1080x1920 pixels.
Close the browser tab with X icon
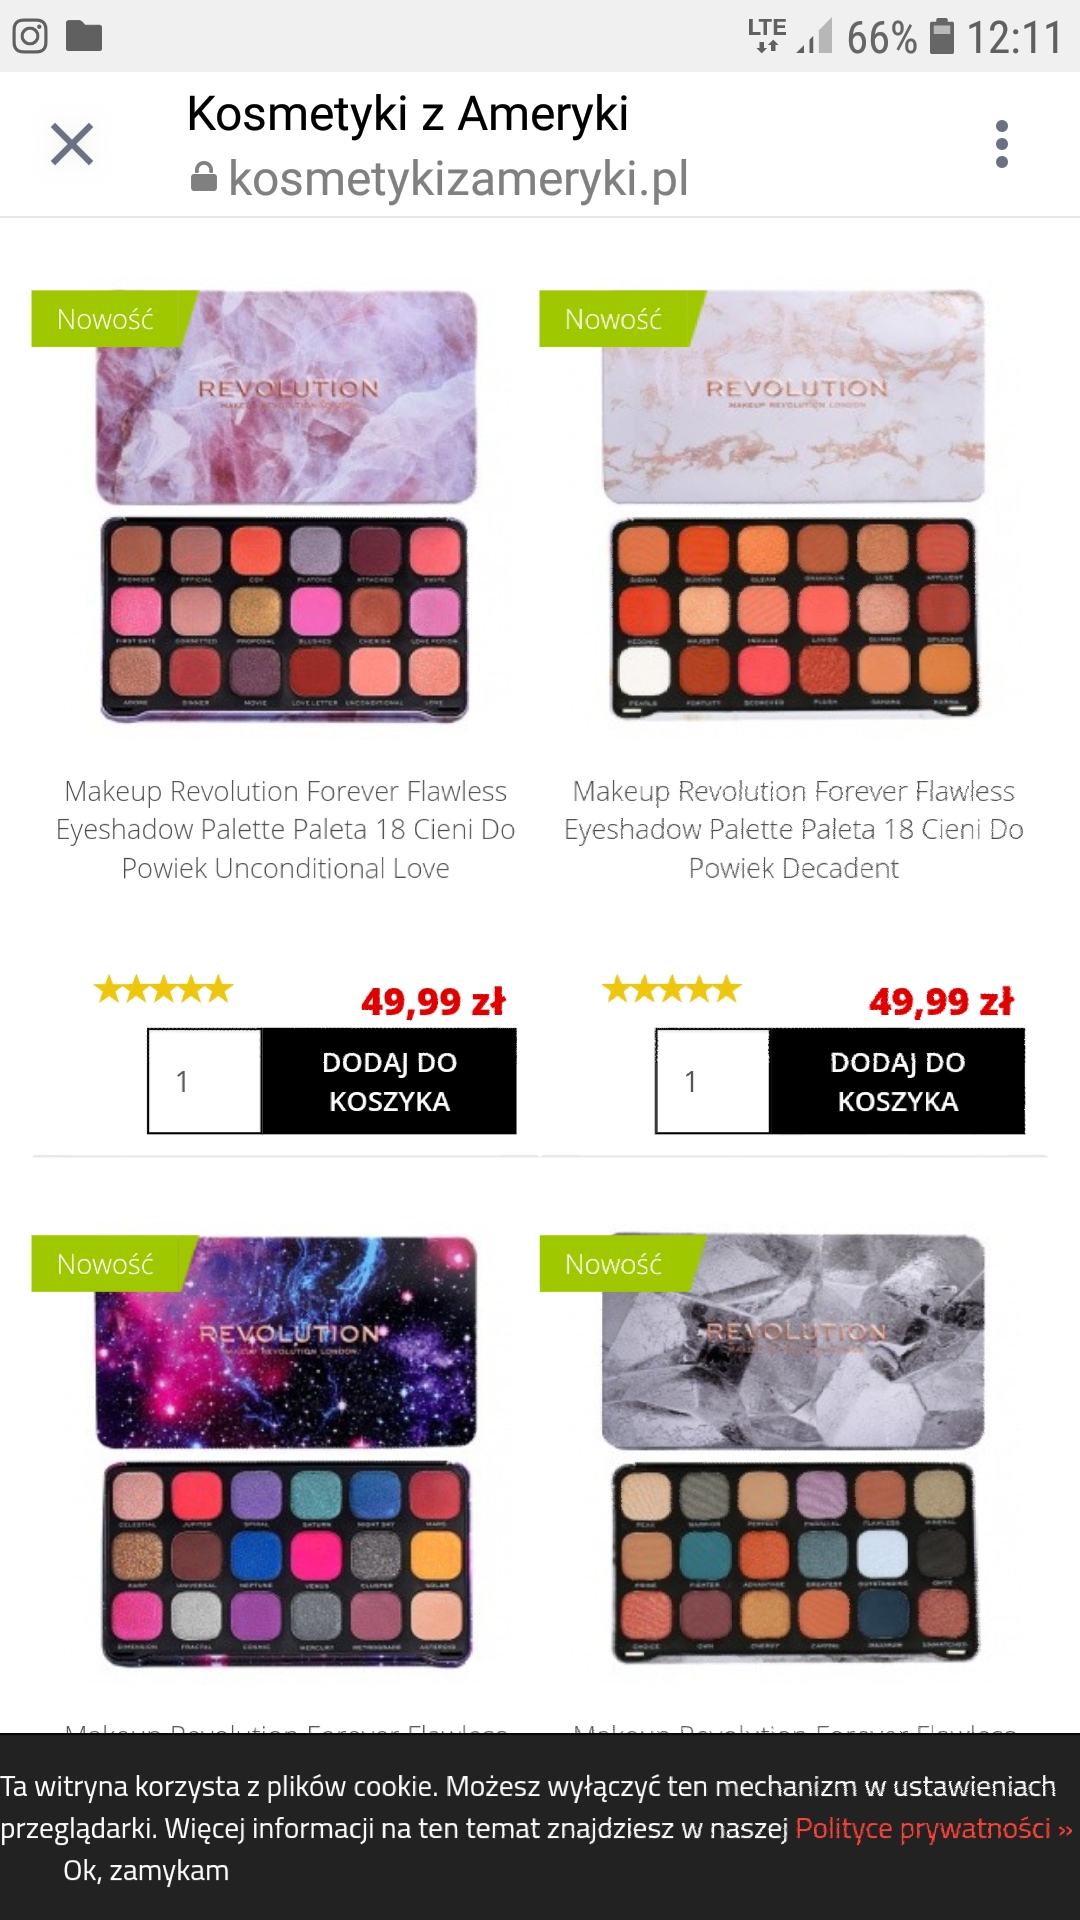72,144
